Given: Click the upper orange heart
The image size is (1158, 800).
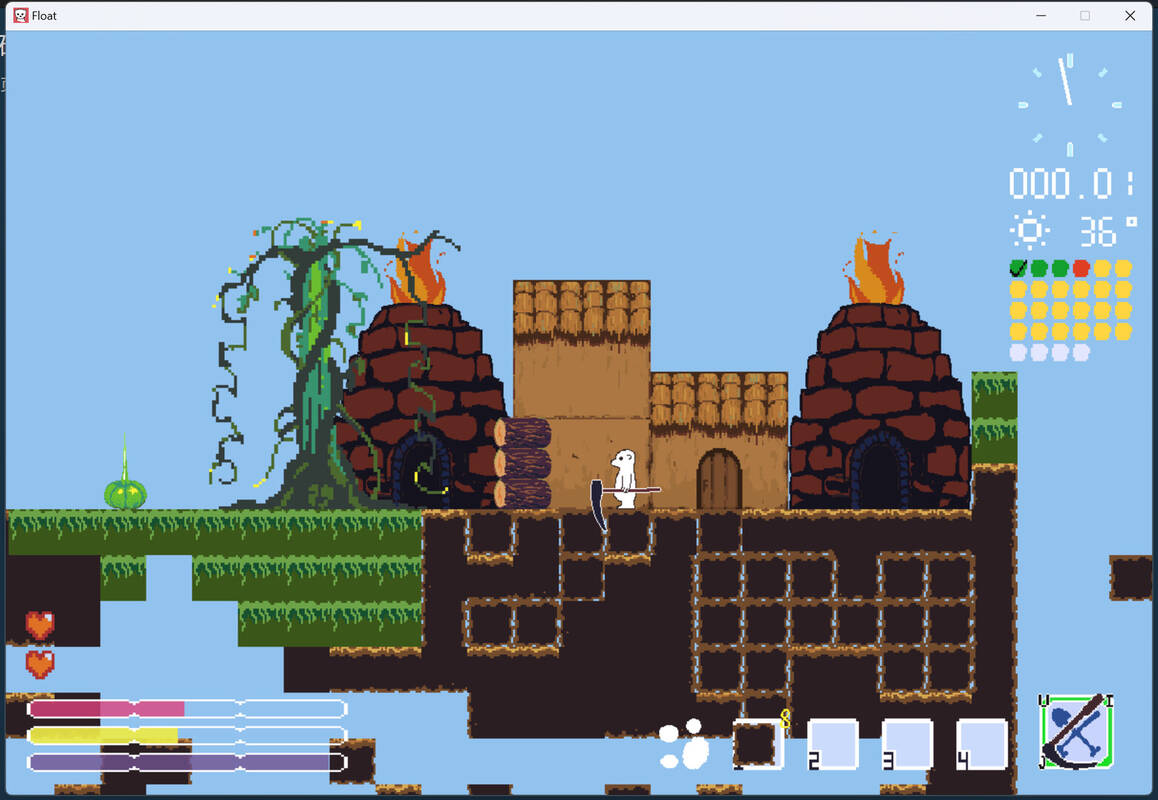Looking at the screenshot, I should pos(40,625).
